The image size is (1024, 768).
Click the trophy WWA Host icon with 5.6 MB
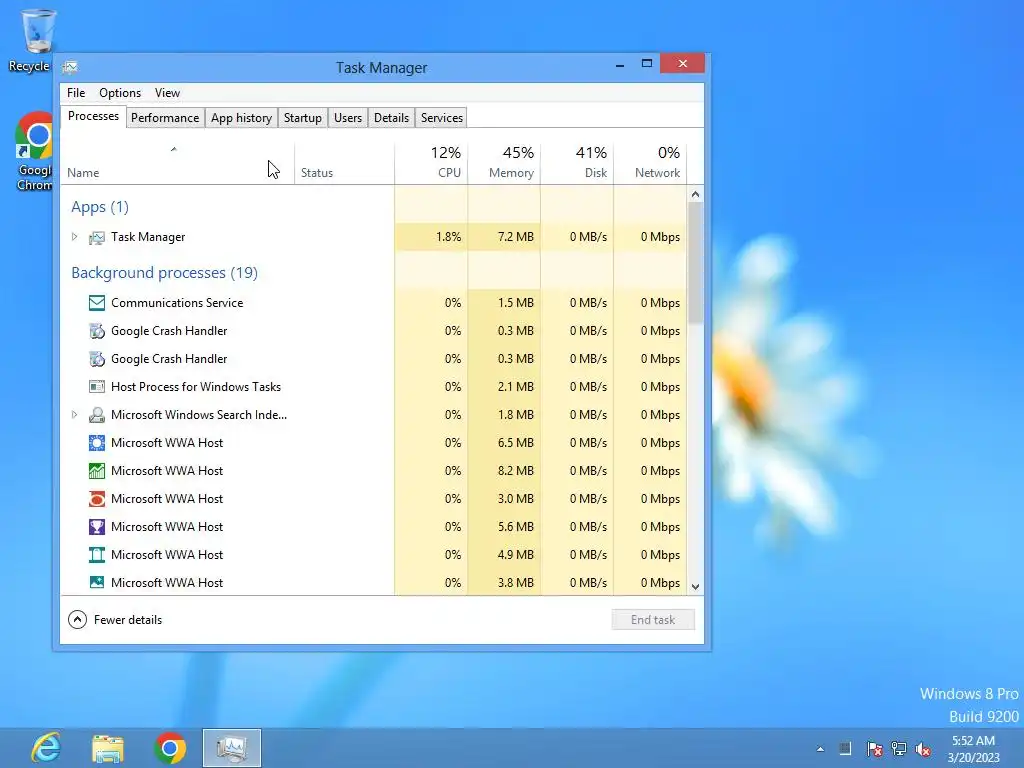[x=97, y=526]
